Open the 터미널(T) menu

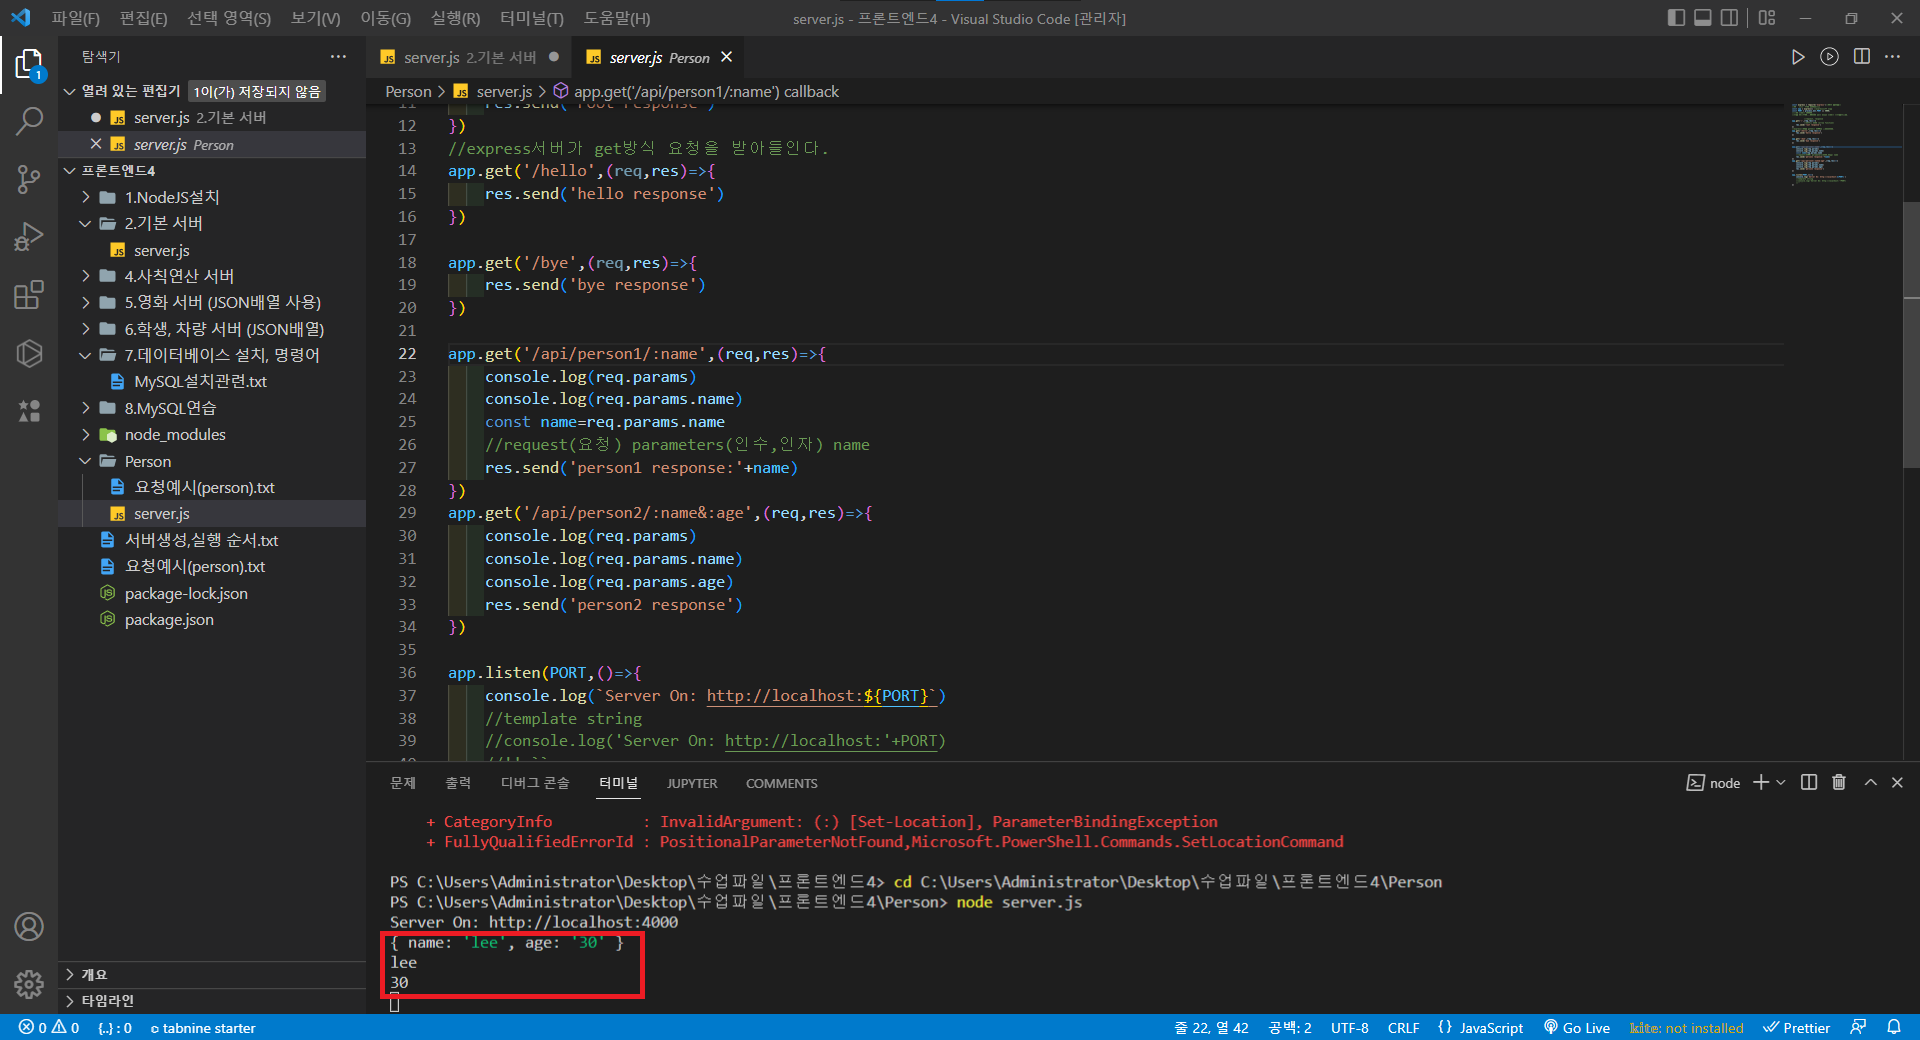tap(531, 18)
